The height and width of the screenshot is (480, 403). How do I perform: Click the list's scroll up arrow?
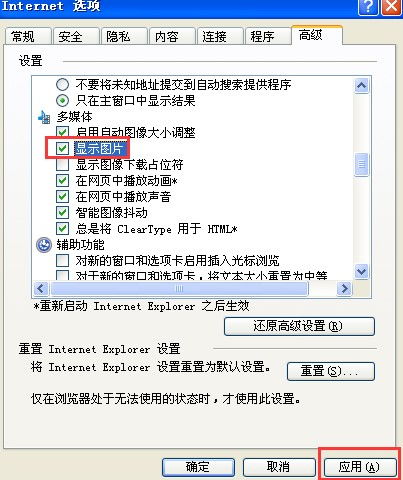click(x=362, y=86)
